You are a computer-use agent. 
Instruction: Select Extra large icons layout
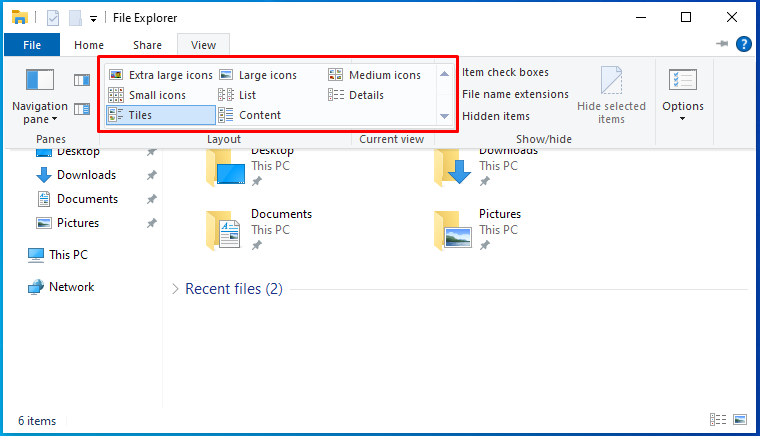(x=160, y=75)
